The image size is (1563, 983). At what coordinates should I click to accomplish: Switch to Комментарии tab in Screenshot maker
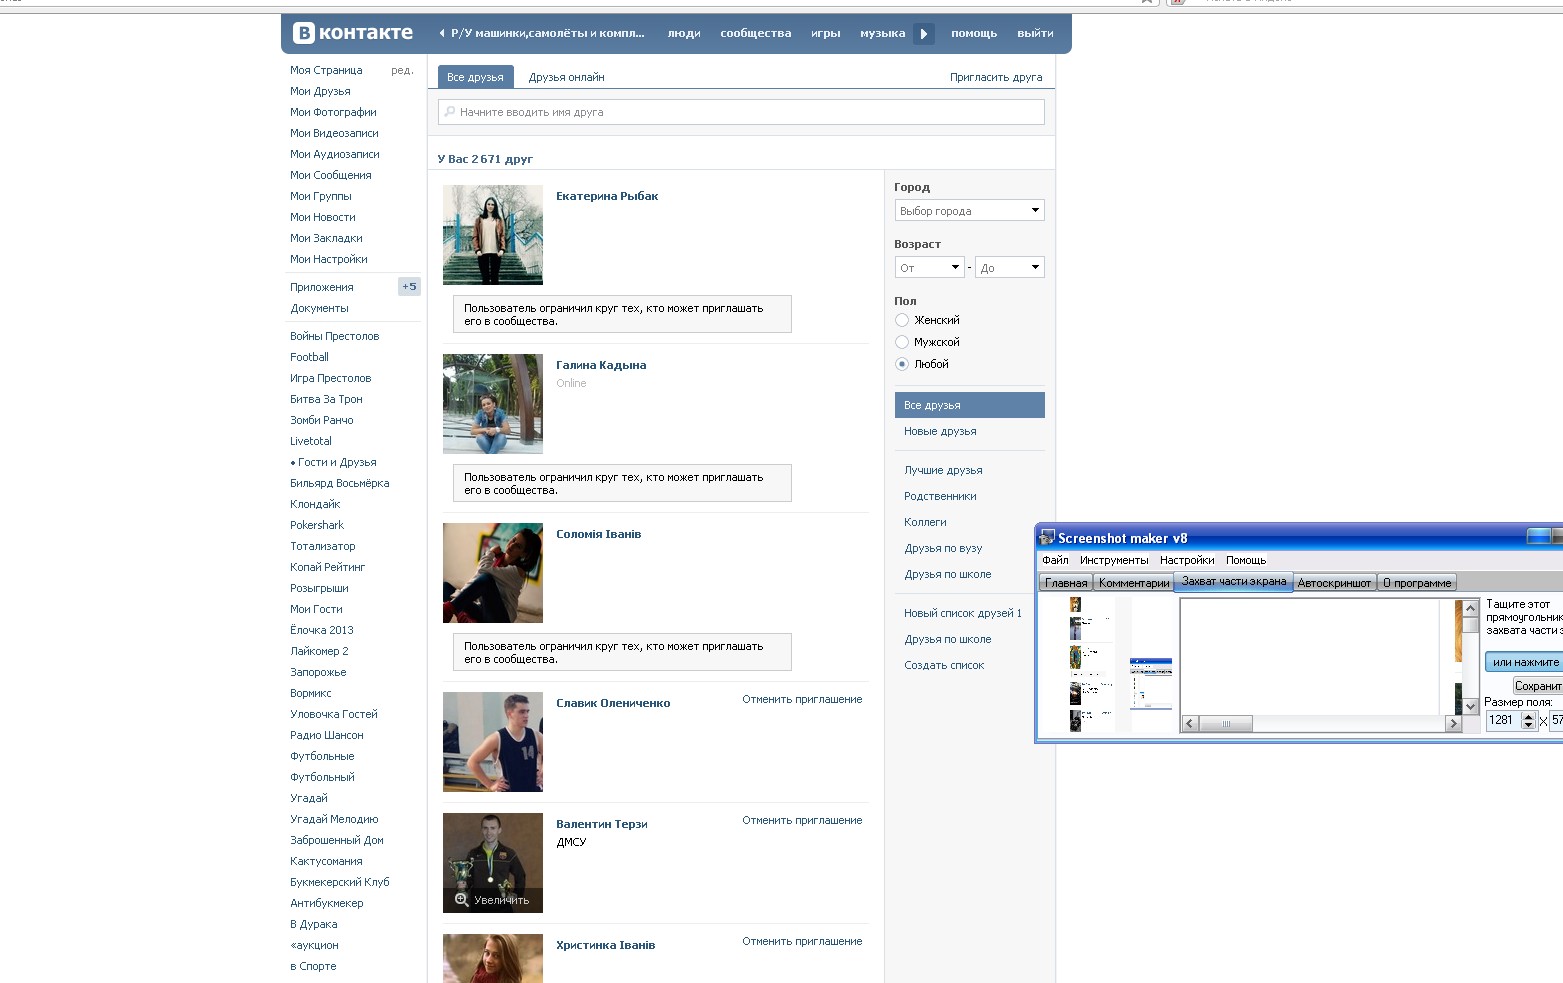[1134, 583]
